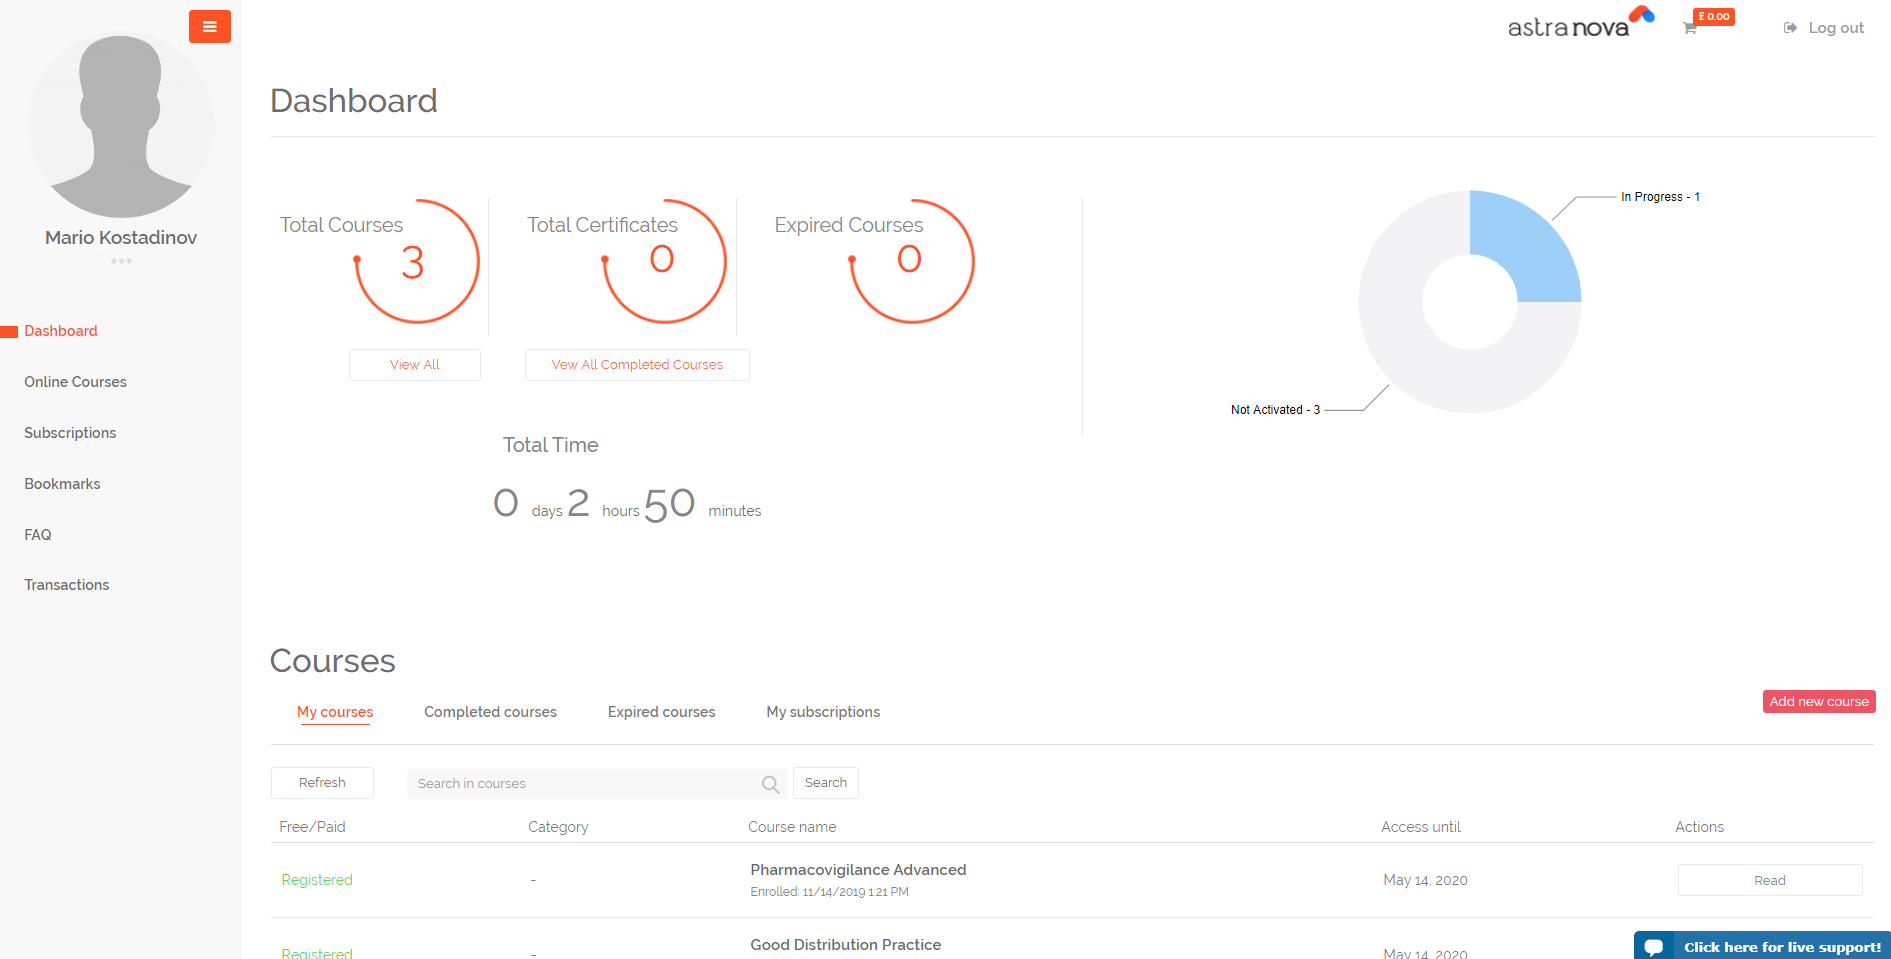This screenshot has width=1891, height=959.
Task: Click the In Progress - 1 chart label
Action: click(1660, 197)
